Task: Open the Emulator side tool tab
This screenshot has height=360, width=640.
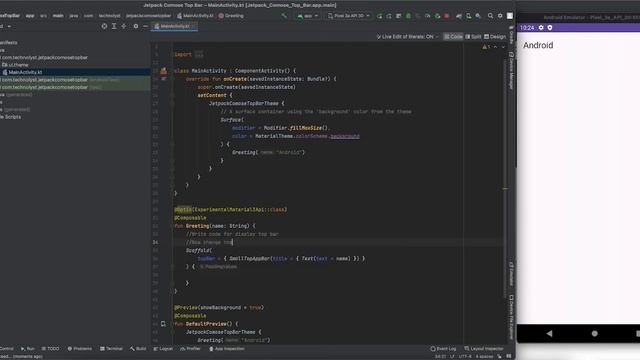Action: 511,274
